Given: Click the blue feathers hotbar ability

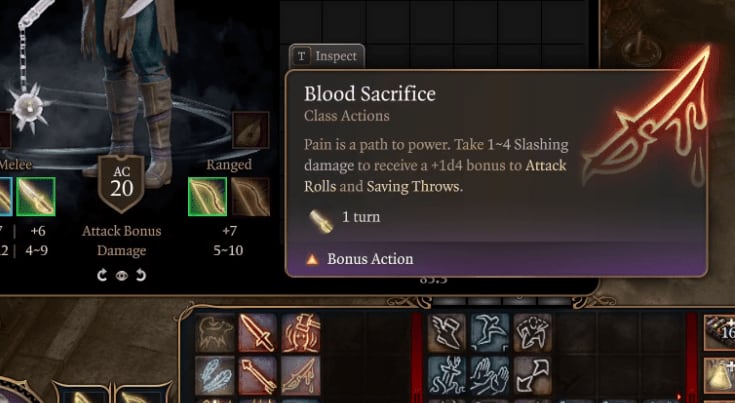Looking at the screenshot, I should [x=215, y=375].
